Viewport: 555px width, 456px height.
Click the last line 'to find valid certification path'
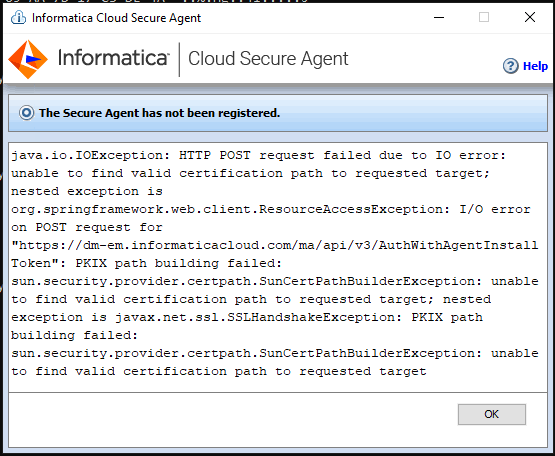tap(219, 371)
